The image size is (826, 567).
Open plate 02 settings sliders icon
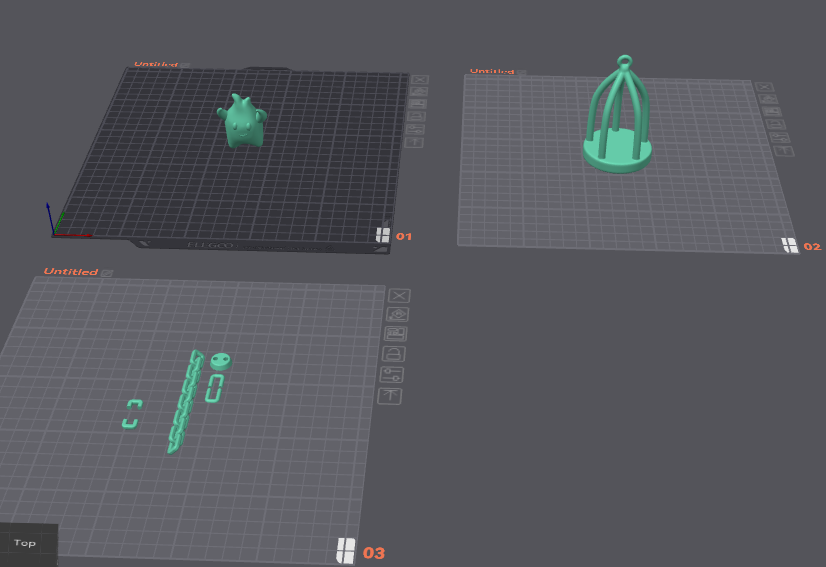tap(780, 138)
